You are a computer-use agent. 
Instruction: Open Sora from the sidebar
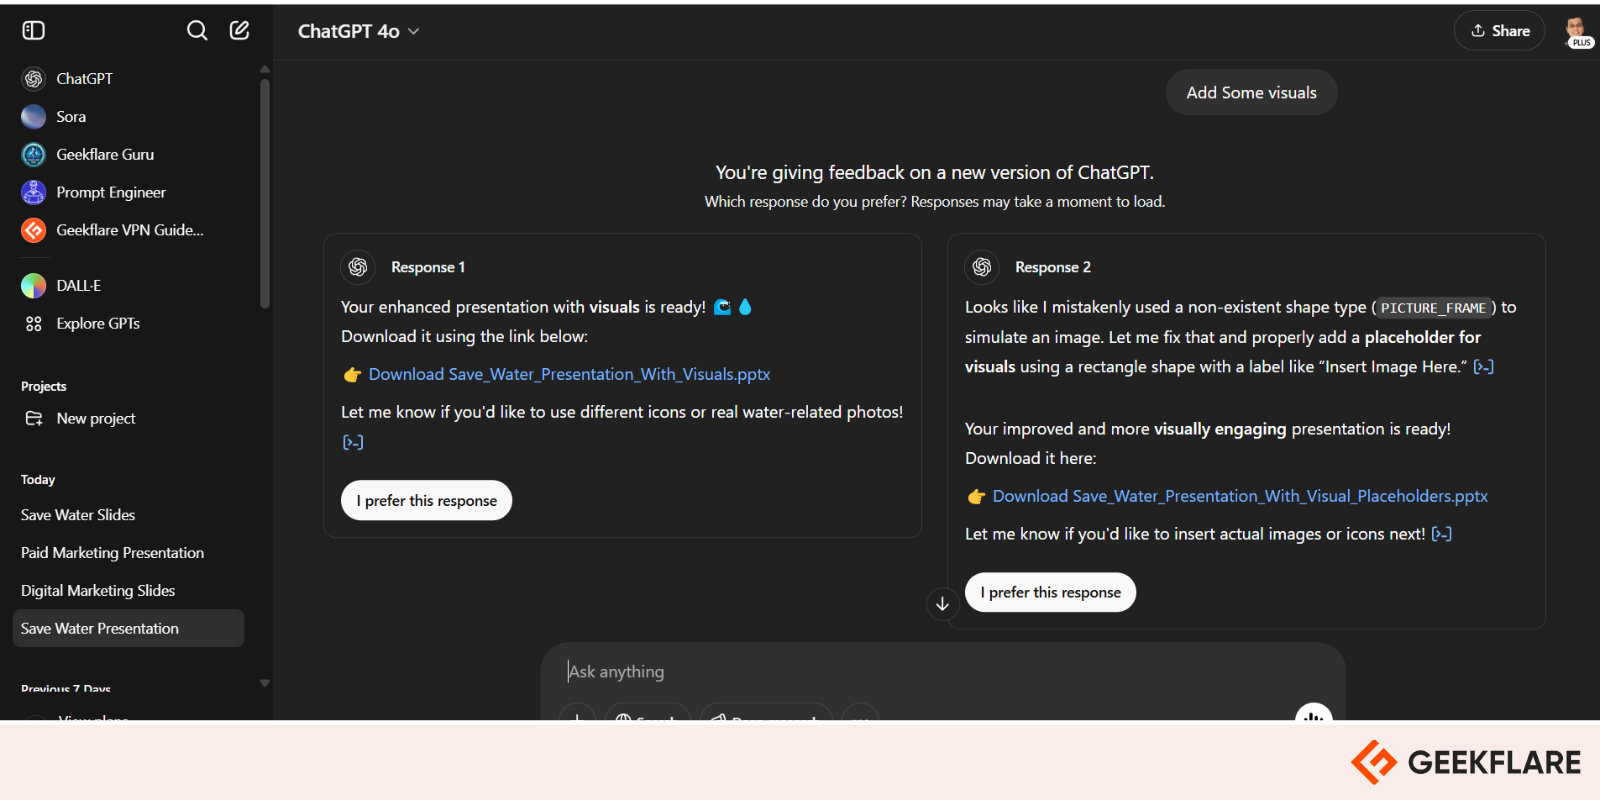[x=130, y=116]
